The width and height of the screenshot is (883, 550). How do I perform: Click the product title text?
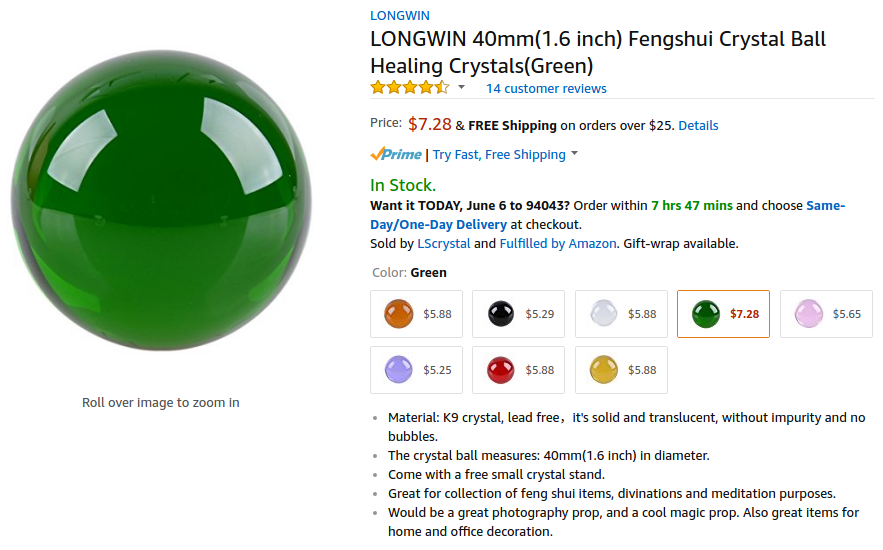[598, 53]
